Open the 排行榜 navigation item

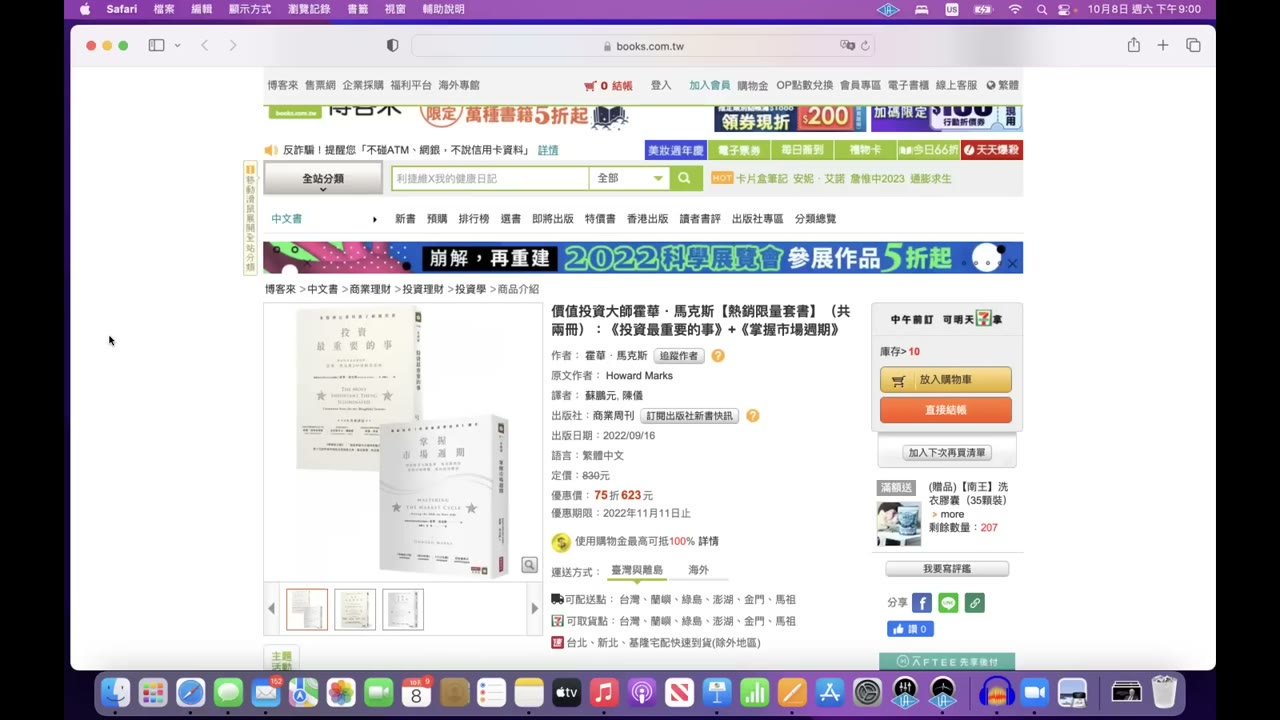pos(474,219)
